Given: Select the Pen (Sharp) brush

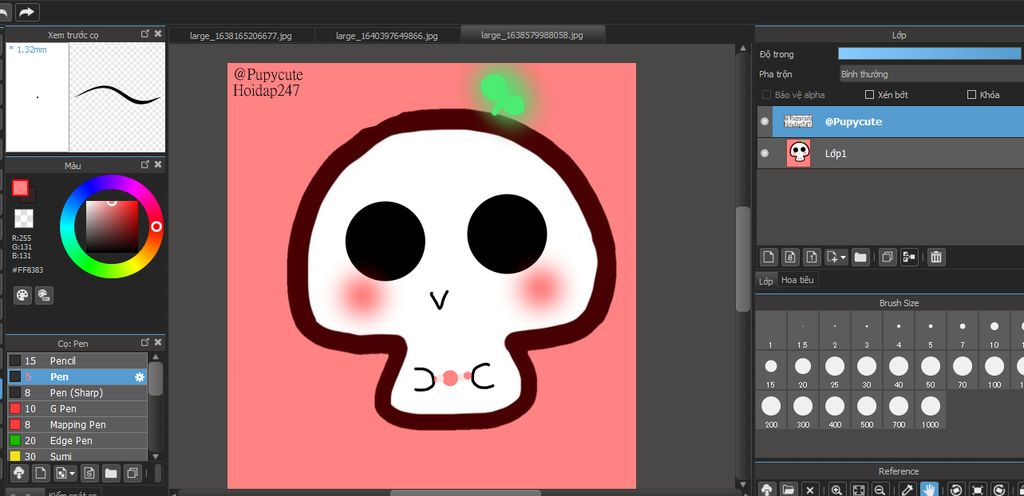Looking at the screenshot, I should click(x=77, y=393).
